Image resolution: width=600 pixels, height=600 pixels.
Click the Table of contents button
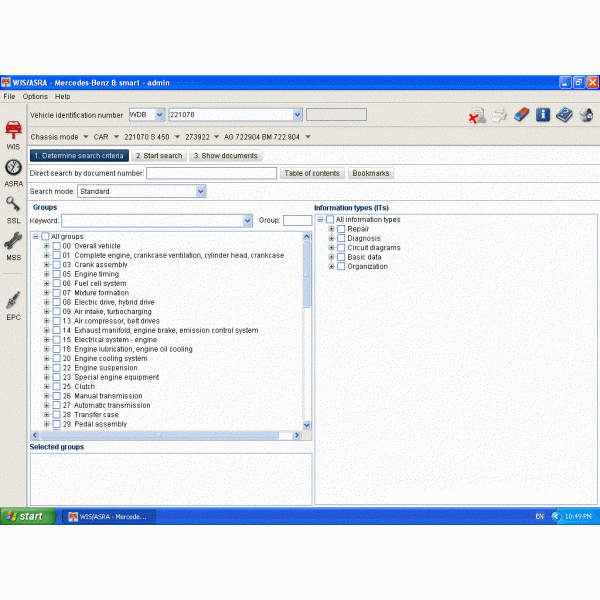tap(312, 173)
